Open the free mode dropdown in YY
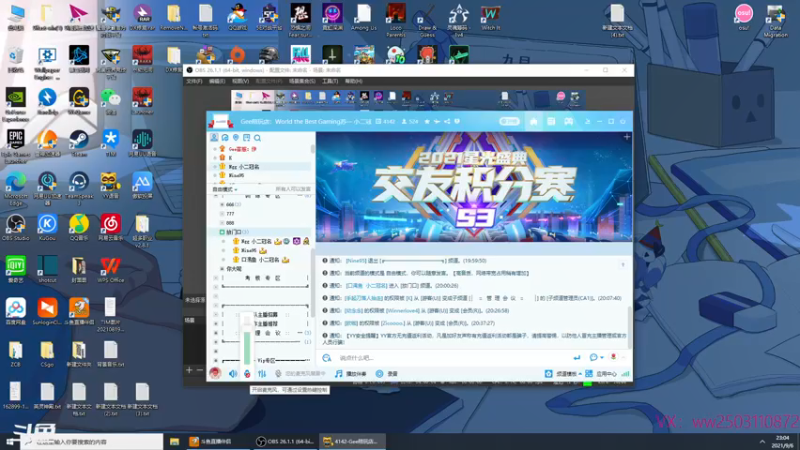 [225, 189]
